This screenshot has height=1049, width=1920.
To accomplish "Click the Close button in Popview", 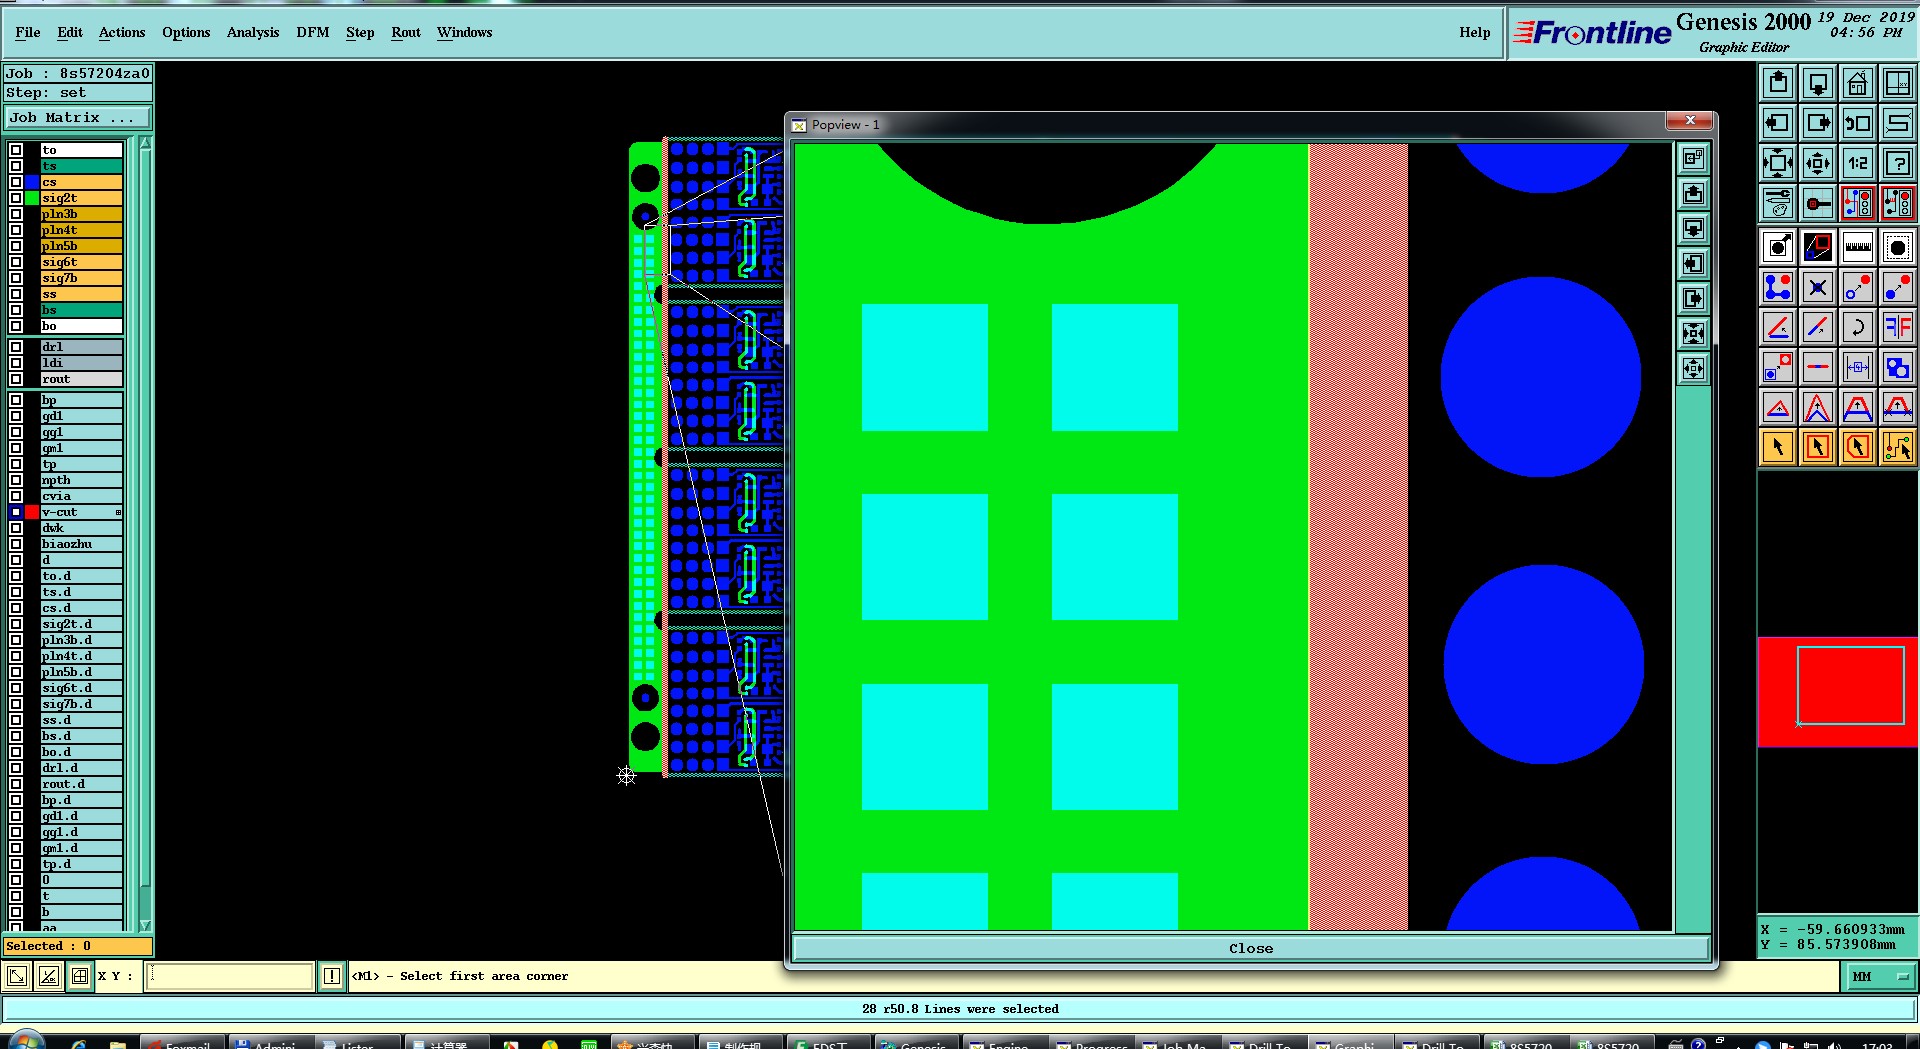I will tap(1251, 948).
